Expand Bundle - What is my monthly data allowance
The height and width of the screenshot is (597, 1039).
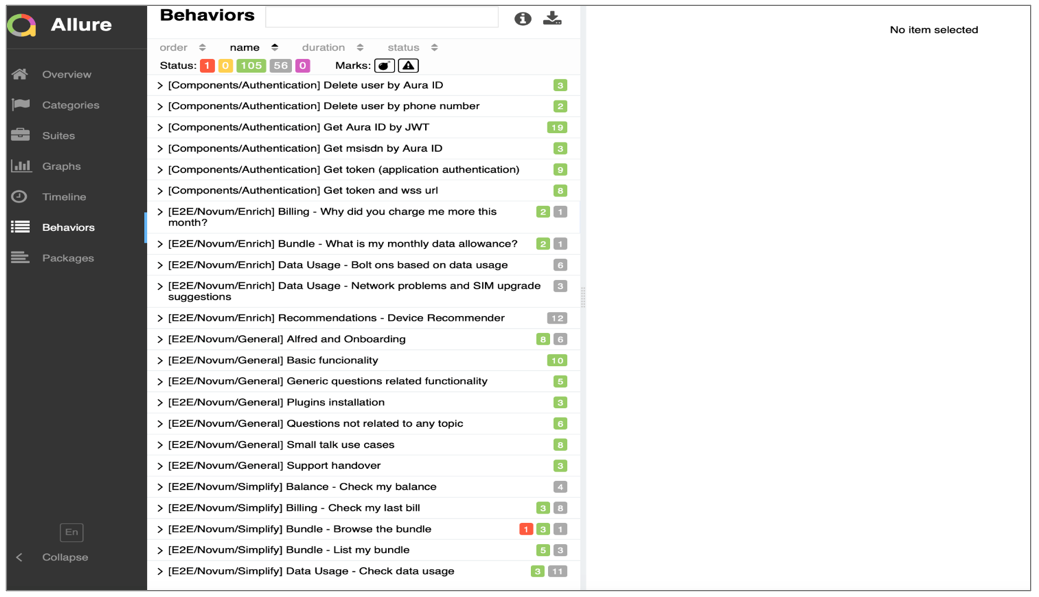[x=363, y=244]
